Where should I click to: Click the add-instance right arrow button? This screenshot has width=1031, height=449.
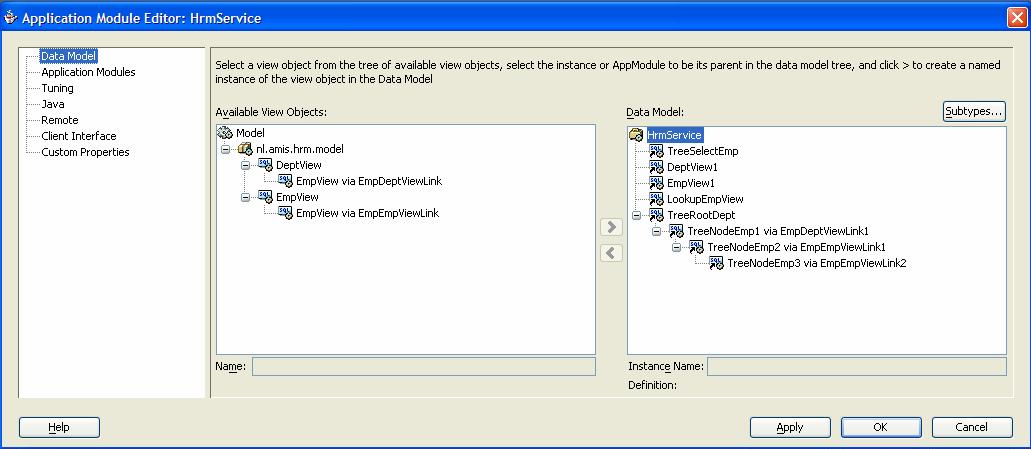pyautogui.click(x=611, y=228)
